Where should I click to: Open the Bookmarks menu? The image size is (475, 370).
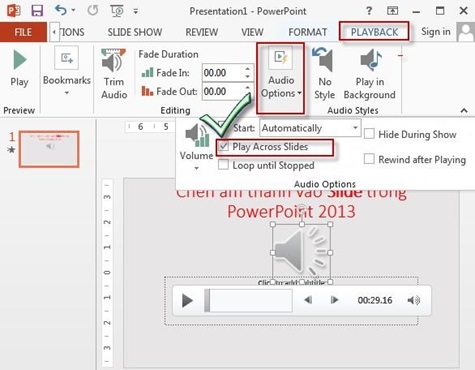[x=67, y=71]
